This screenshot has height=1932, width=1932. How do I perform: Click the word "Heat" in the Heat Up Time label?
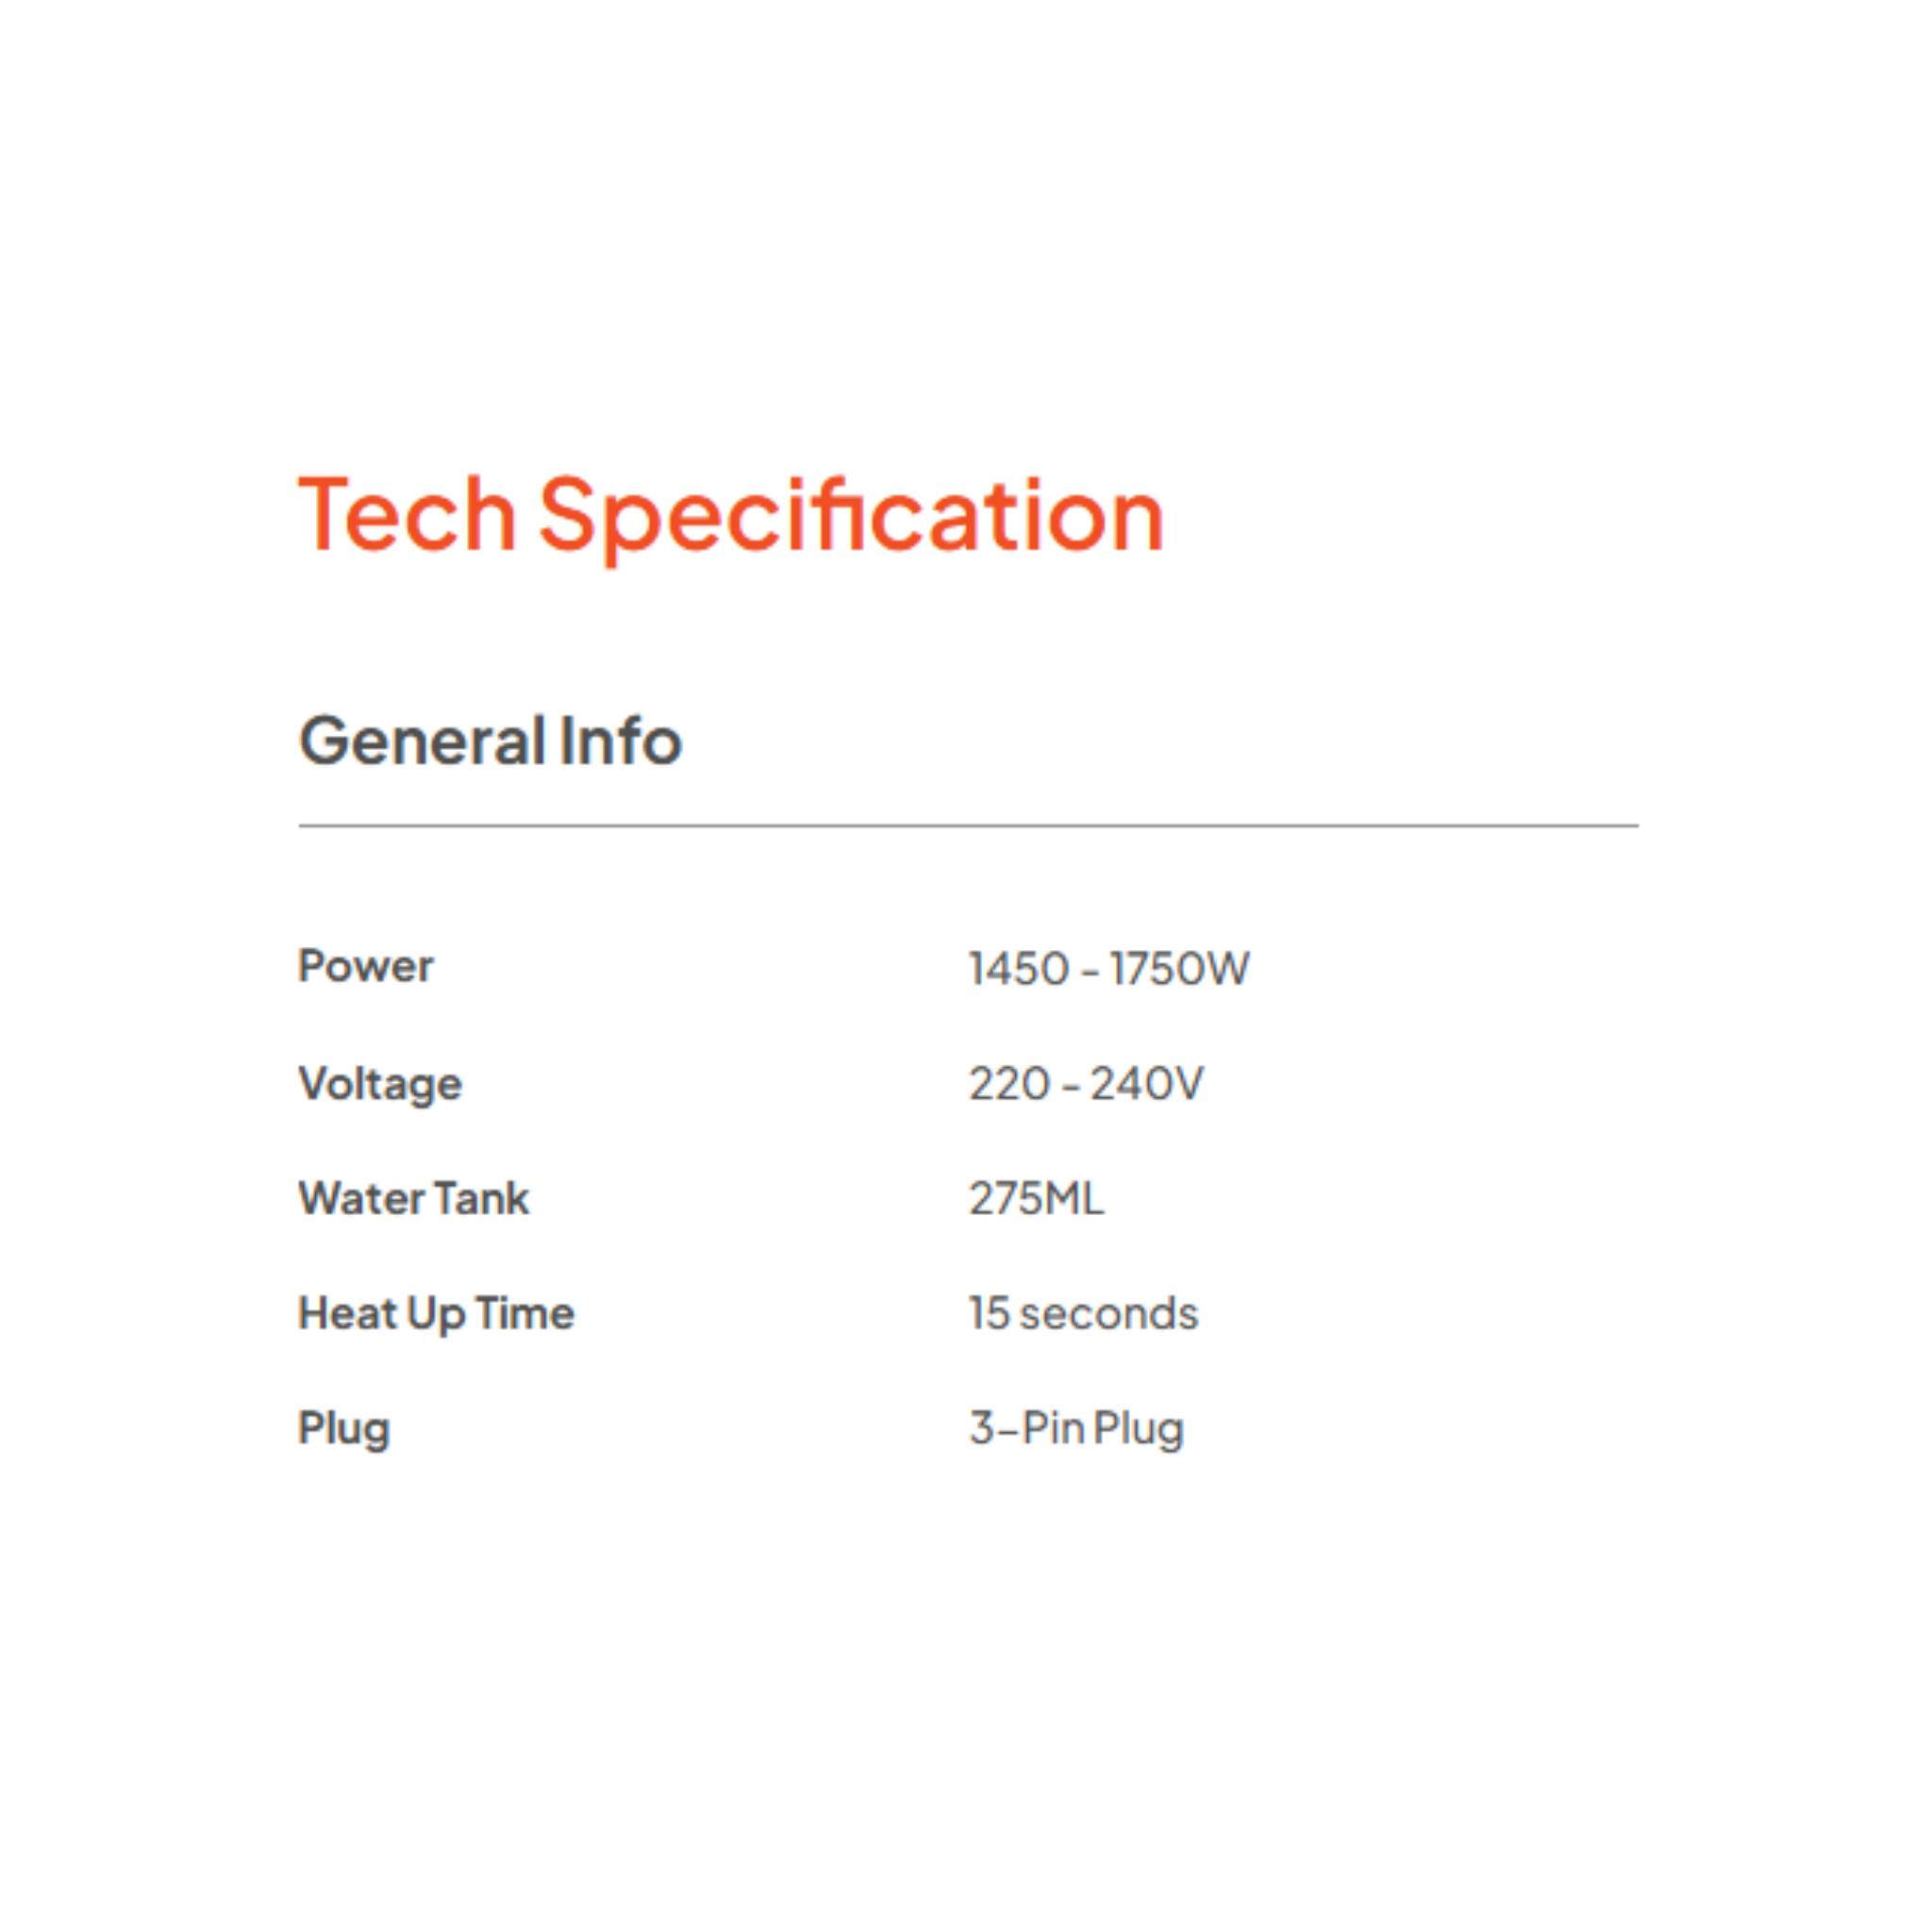click(347, 1313)
